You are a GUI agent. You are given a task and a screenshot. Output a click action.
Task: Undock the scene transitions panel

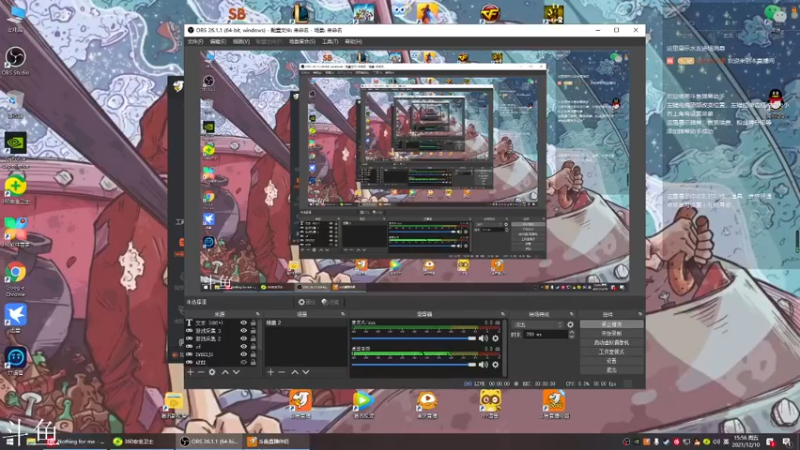point(571,314)
